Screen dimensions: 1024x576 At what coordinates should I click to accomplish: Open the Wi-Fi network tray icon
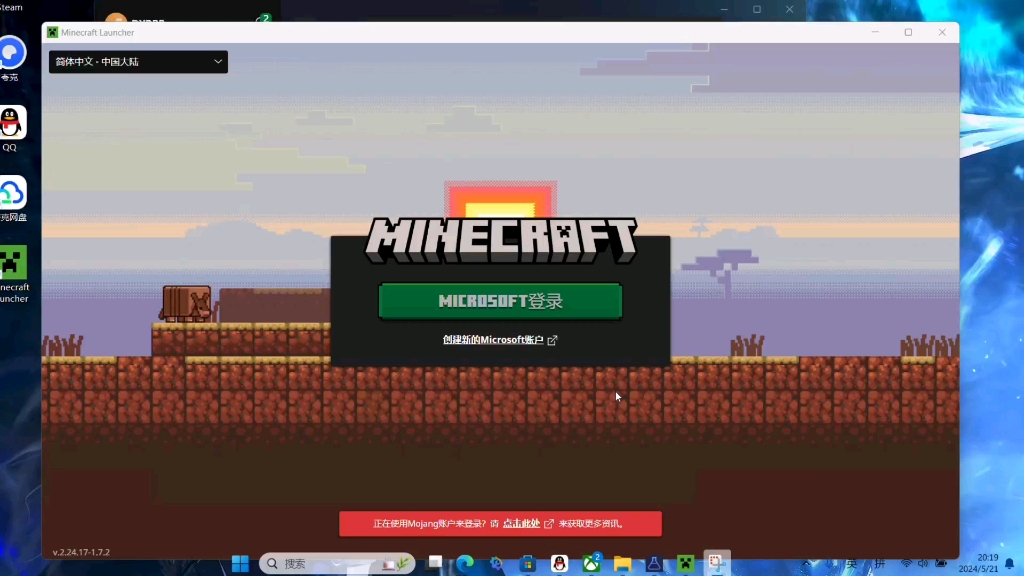click(x=906, y=563)
